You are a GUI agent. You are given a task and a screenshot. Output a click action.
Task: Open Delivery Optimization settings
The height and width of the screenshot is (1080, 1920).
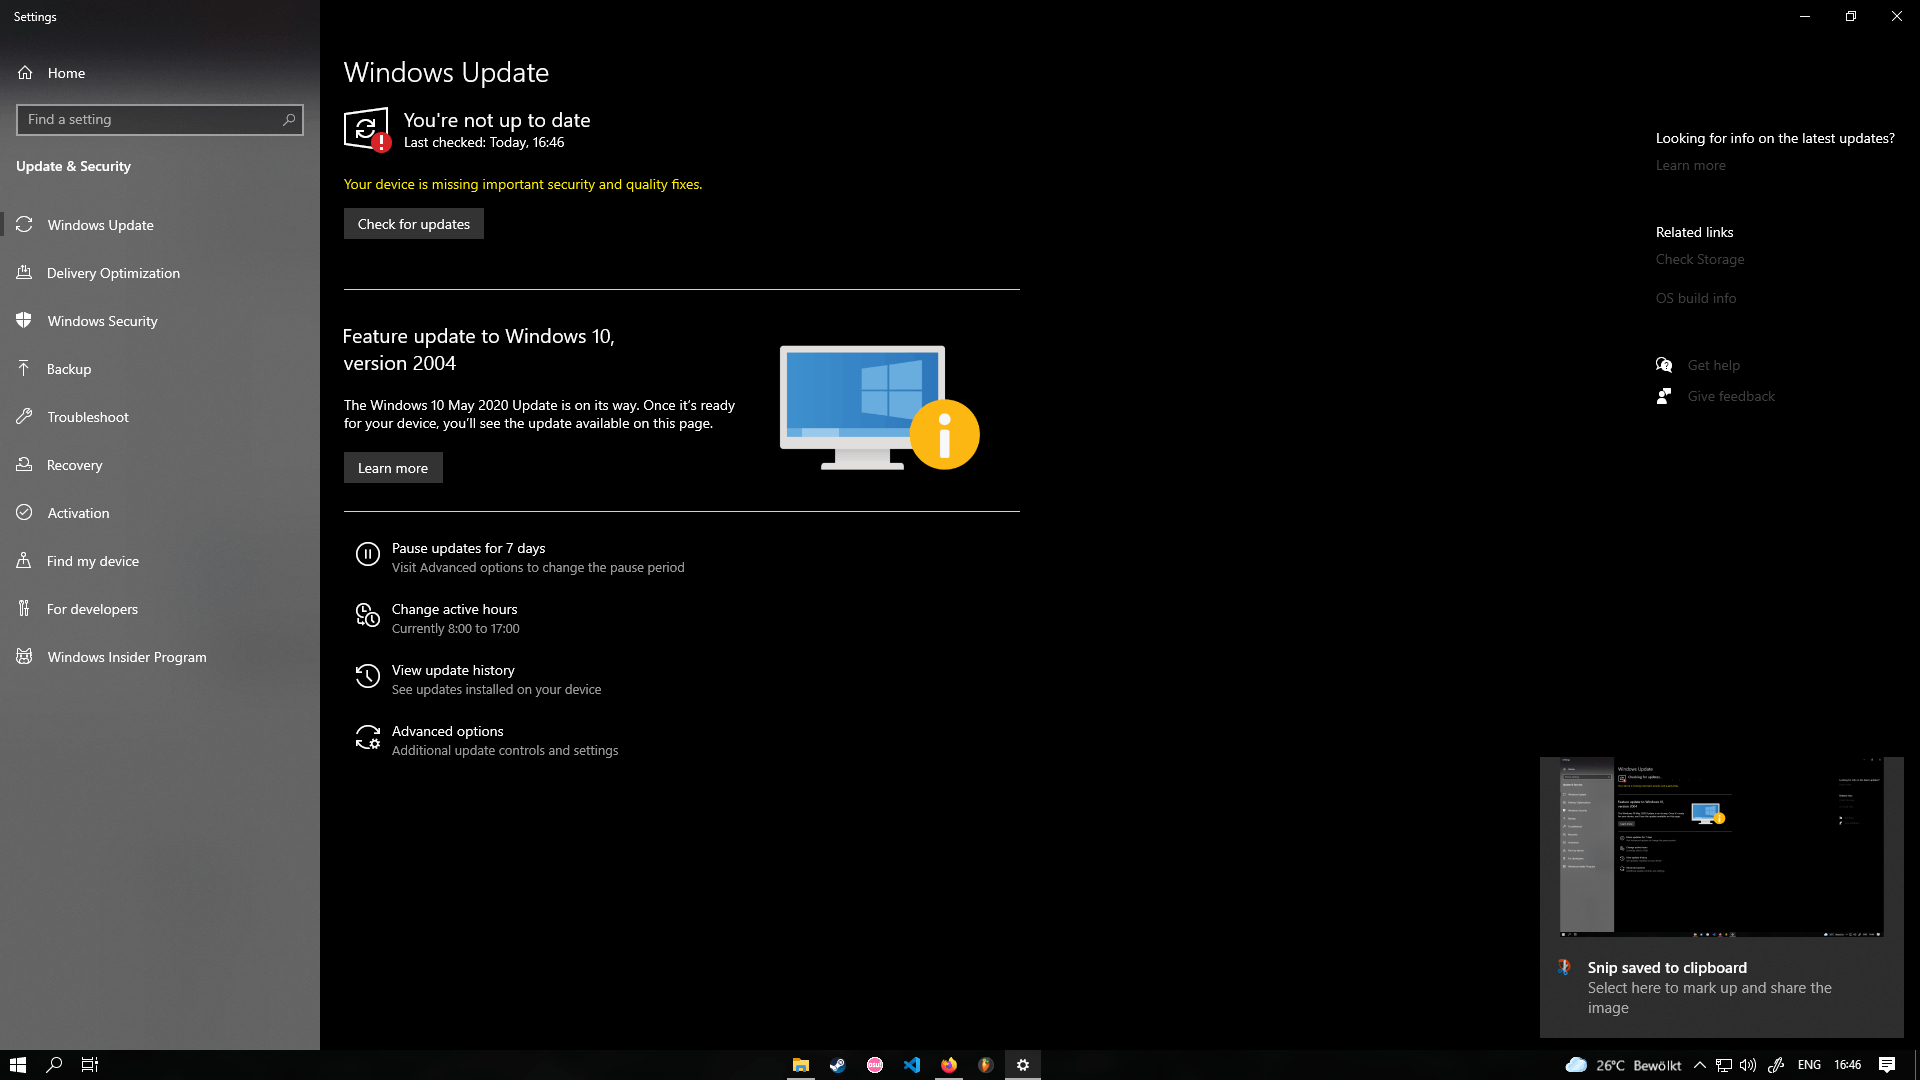click(x=113, y=272)
